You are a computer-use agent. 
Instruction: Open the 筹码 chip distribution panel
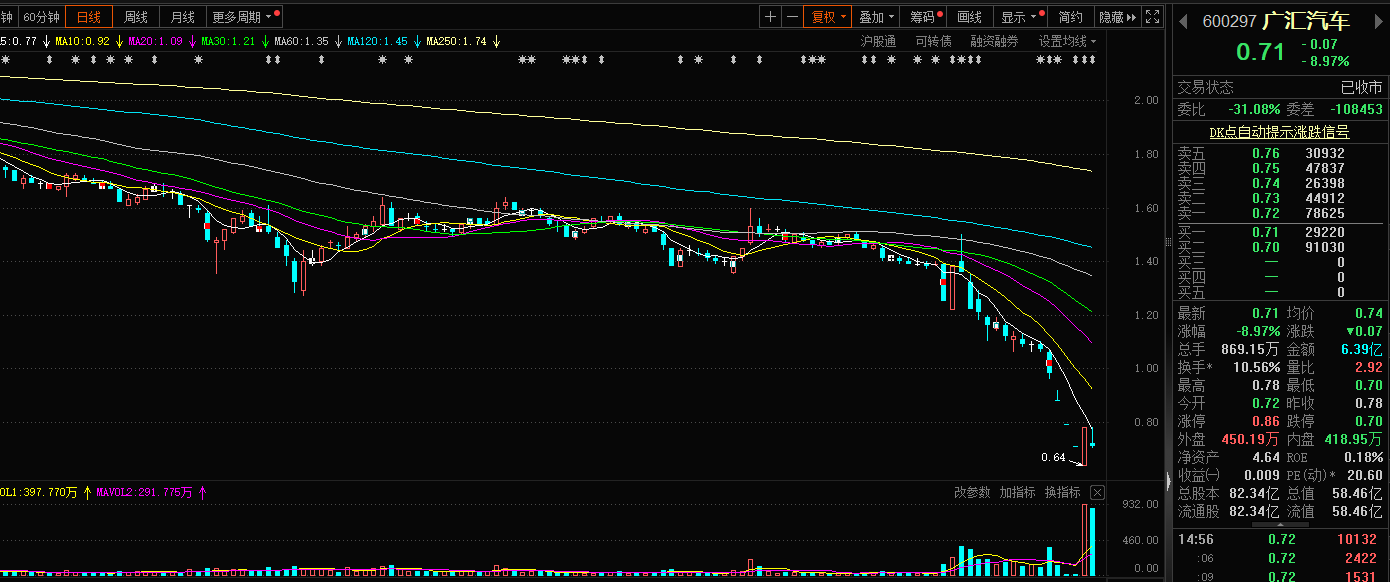pos(924,17)
